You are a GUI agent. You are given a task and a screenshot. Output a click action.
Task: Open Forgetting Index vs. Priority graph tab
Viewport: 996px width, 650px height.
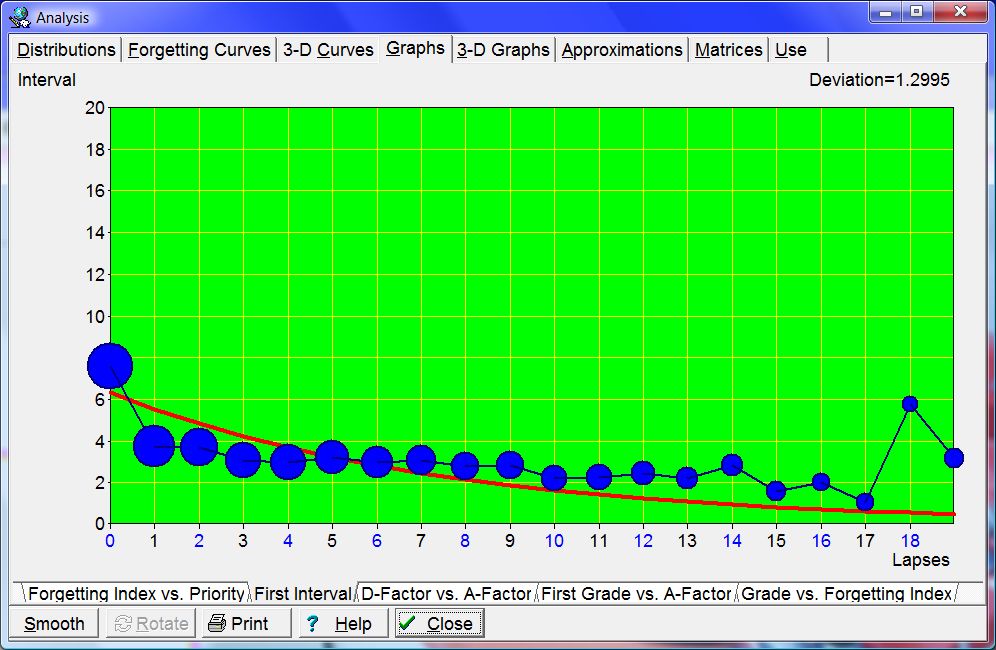pyautogui.click(x=135, y=594)
